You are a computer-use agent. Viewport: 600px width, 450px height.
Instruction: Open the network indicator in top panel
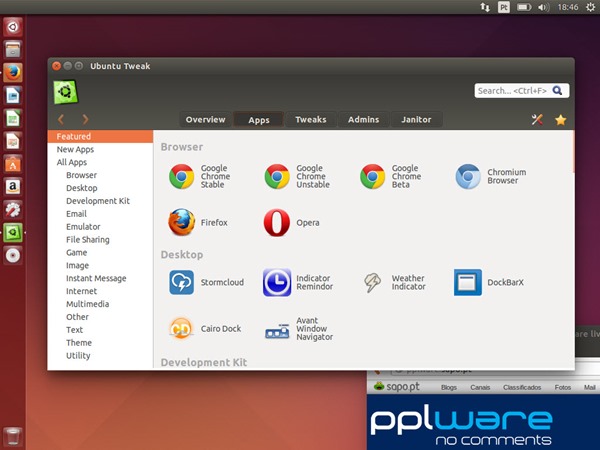pyautogui.click(x=485, y=7)
